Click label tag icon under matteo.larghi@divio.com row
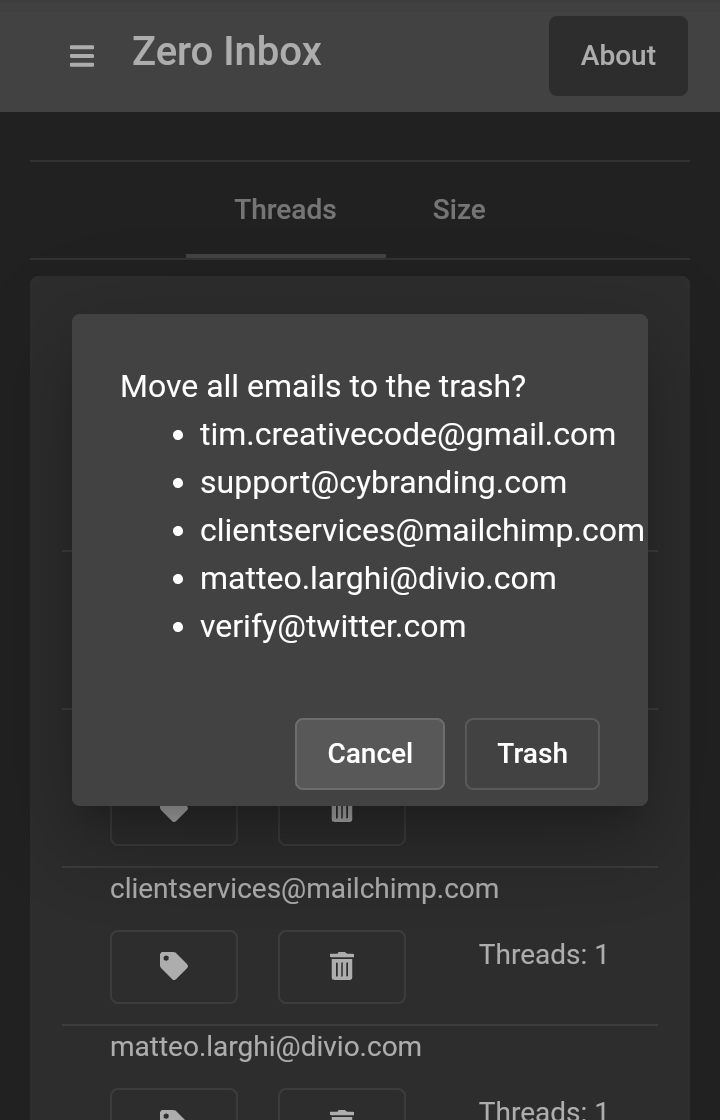Viewport: 720px width, 1120px height. 174,1106
